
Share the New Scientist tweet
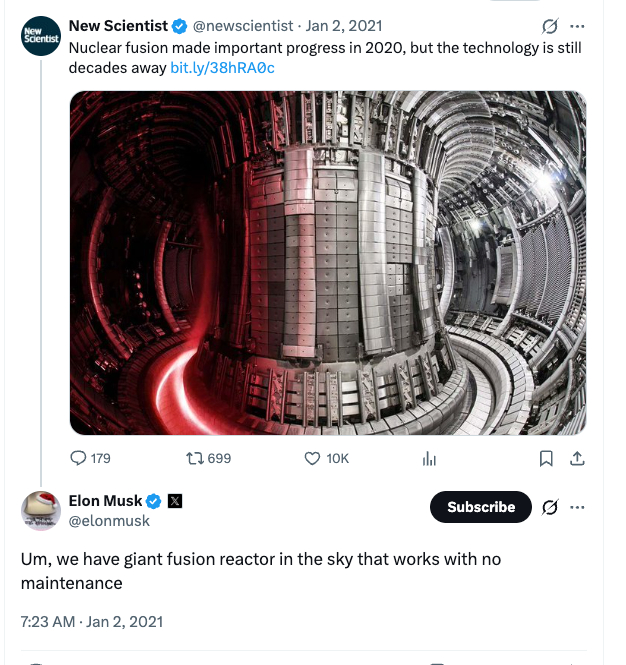(576, 458)
